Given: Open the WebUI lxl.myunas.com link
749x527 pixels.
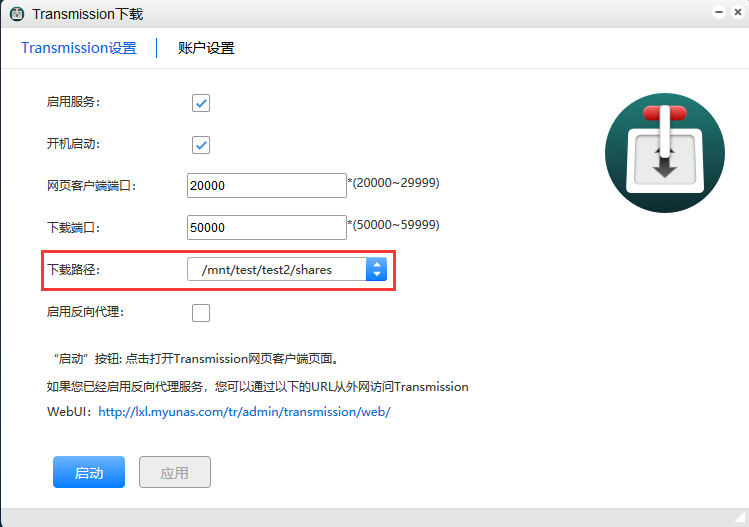Looking at the screenshot, I should tap(244, 411).
